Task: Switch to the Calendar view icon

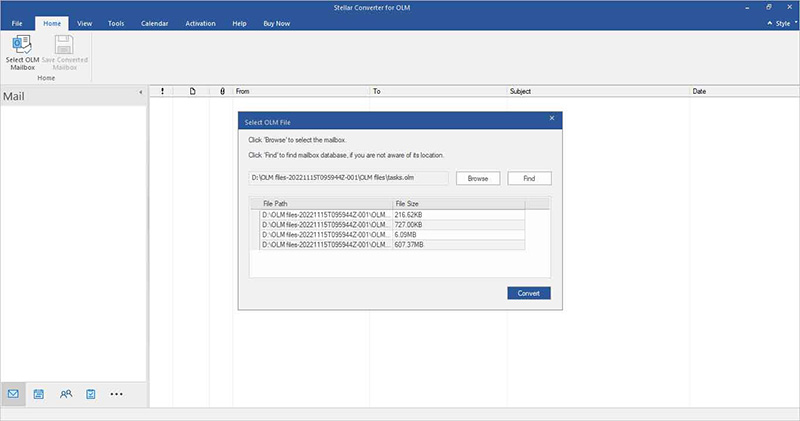Action: tap(39, 394)
